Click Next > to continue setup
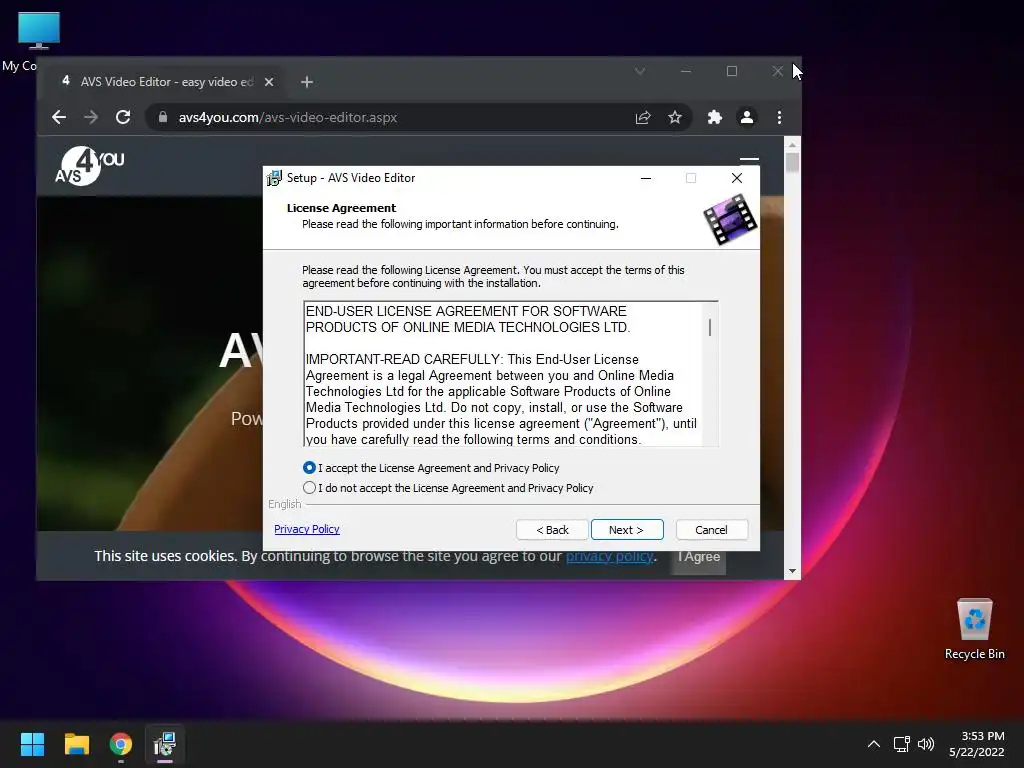Image resolution: width=1024 pixels, height=768 pixels. (627, 530)
